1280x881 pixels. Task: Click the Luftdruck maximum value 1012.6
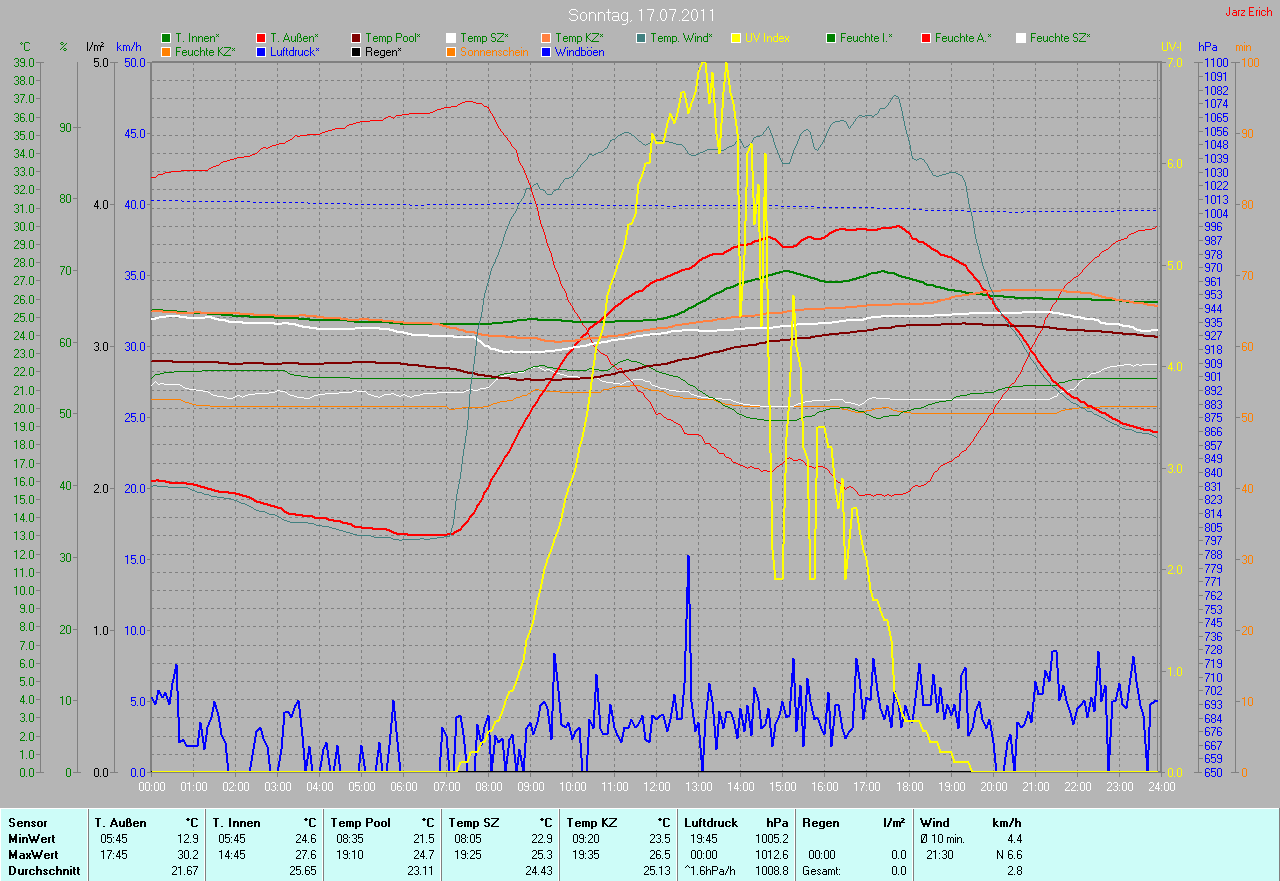click(772, 855)
